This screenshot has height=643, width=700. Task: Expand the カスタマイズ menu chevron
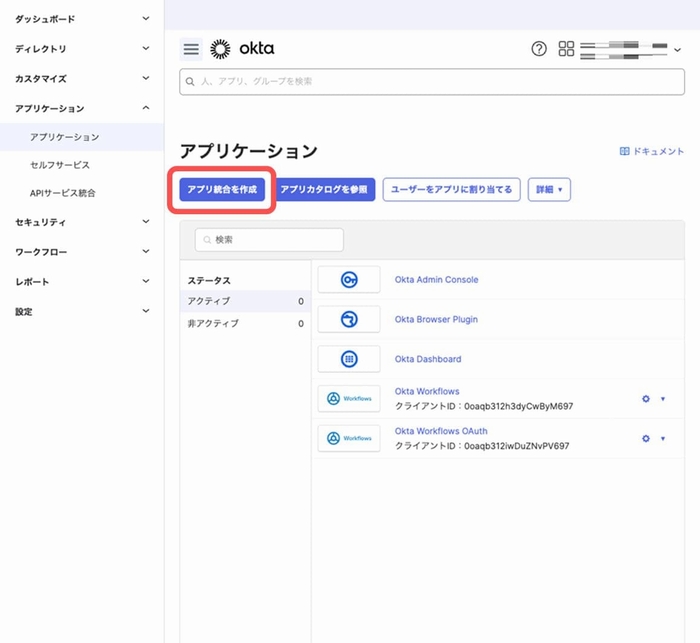[146, 78]
